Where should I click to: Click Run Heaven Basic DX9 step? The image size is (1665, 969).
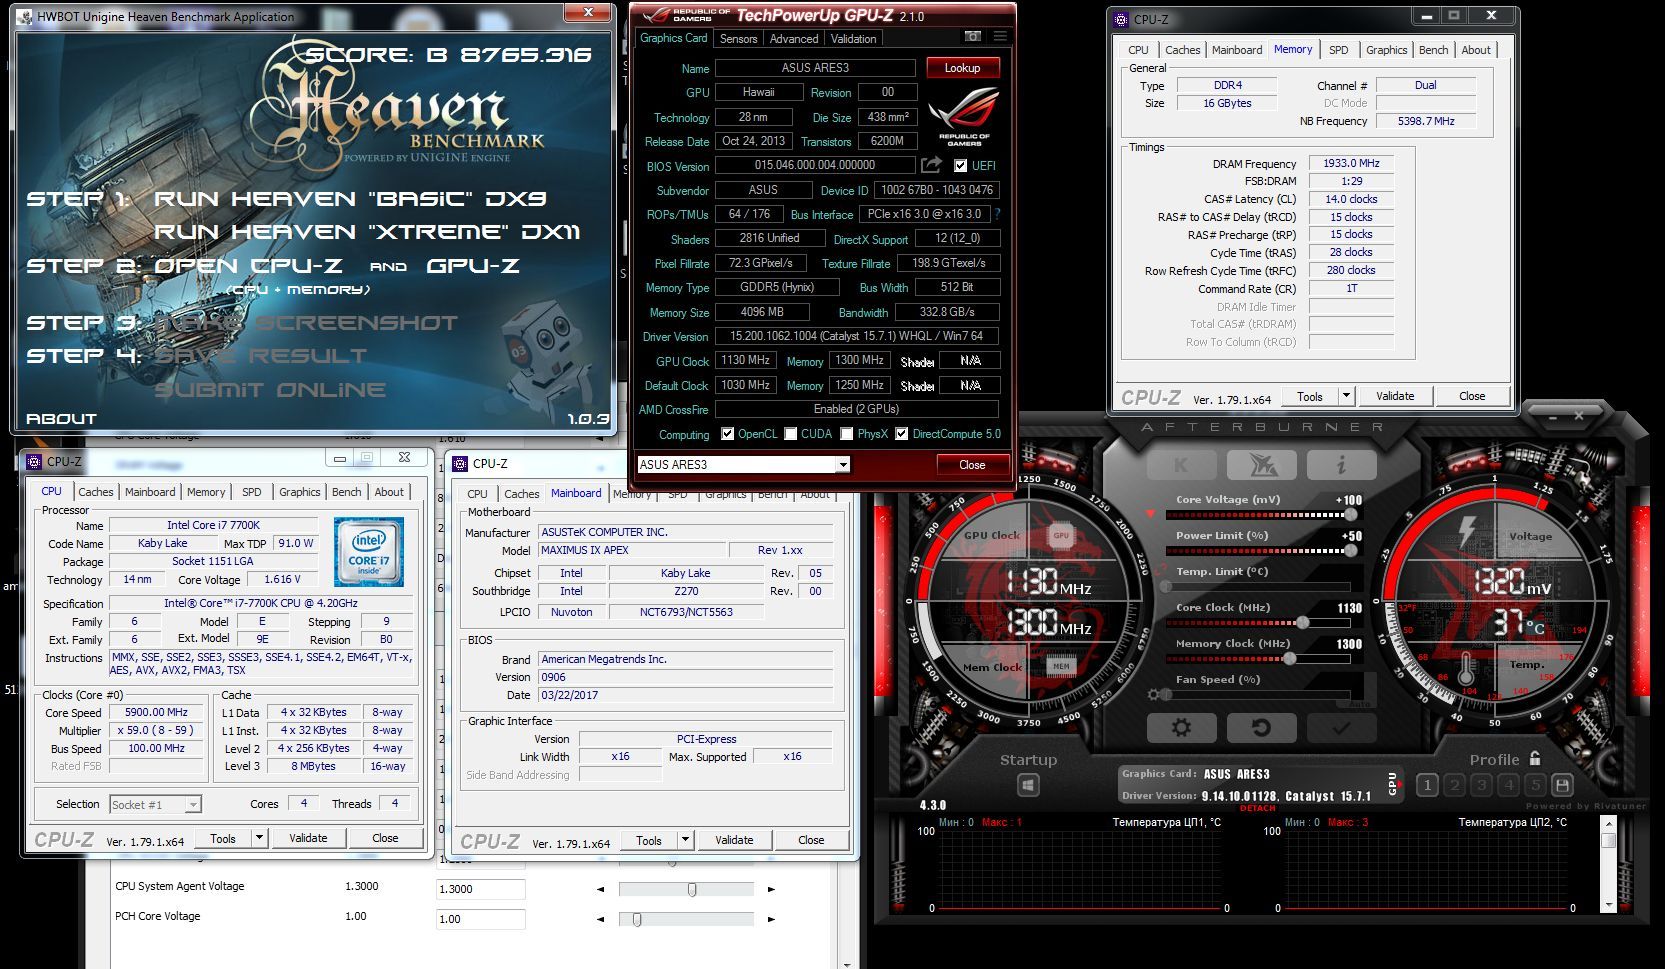(350, 199)
